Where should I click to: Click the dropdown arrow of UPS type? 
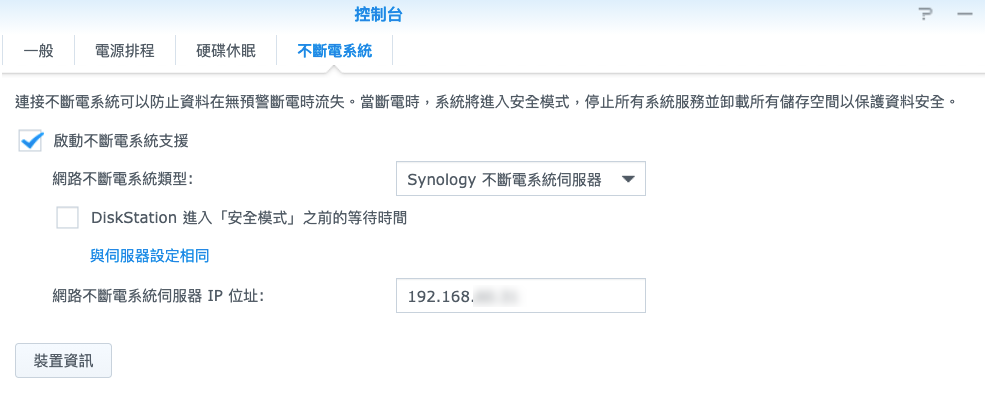coord(628,180)
